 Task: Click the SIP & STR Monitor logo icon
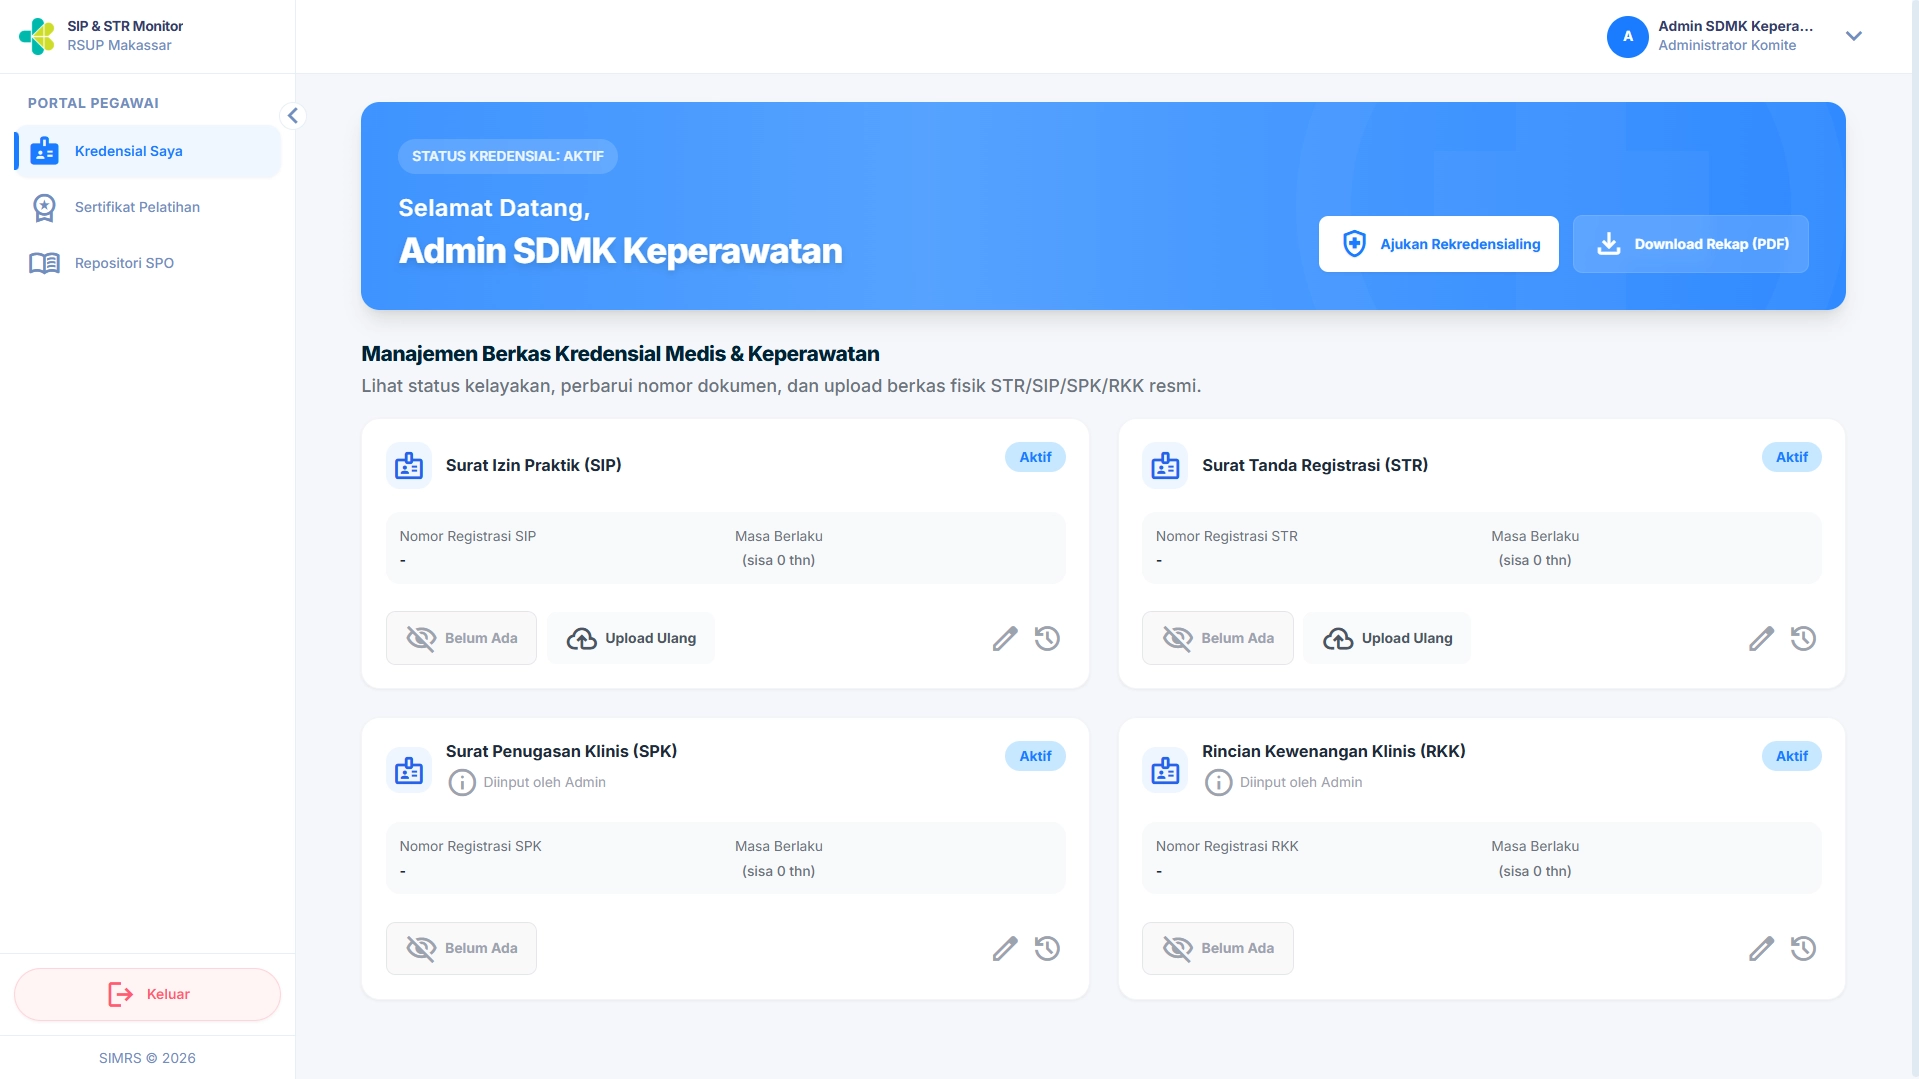(x=37, y=36)
